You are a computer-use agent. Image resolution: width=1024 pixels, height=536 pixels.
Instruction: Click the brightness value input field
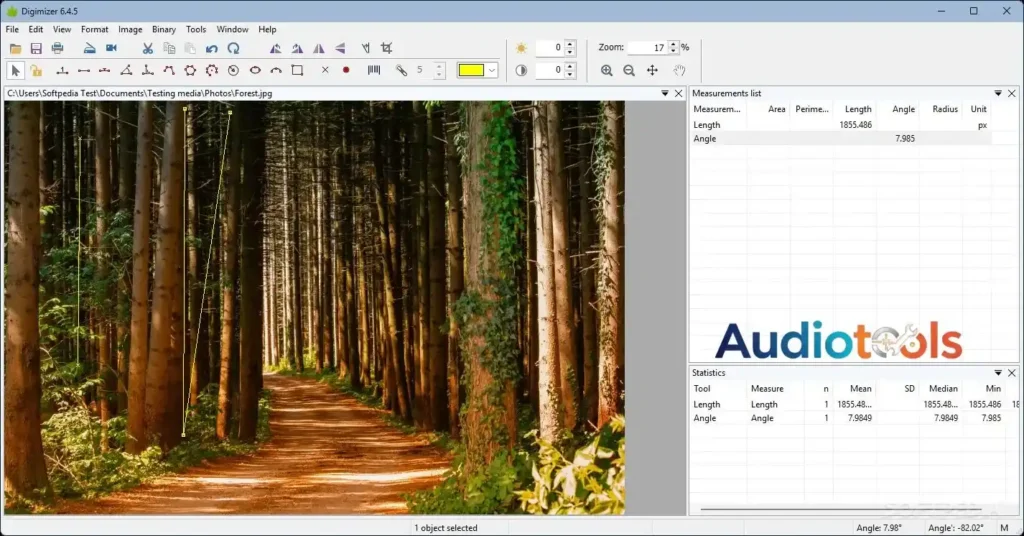pyautogui.click(x=549, y=48)
